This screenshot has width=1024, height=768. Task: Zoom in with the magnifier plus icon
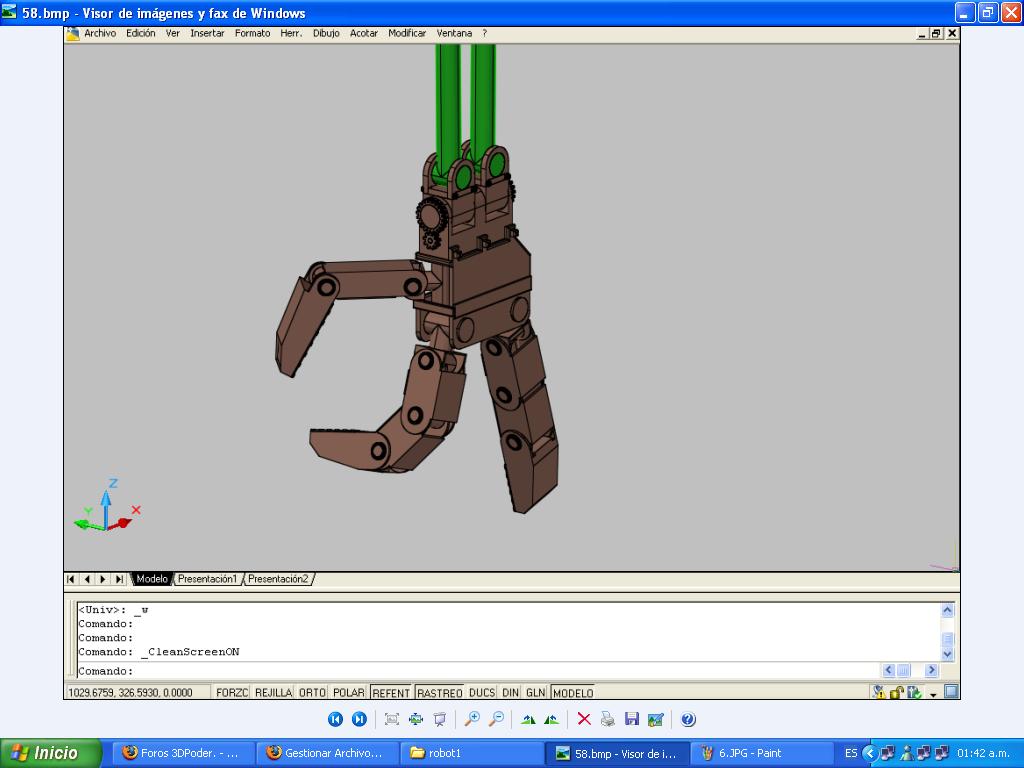click(x=472, y=719)
